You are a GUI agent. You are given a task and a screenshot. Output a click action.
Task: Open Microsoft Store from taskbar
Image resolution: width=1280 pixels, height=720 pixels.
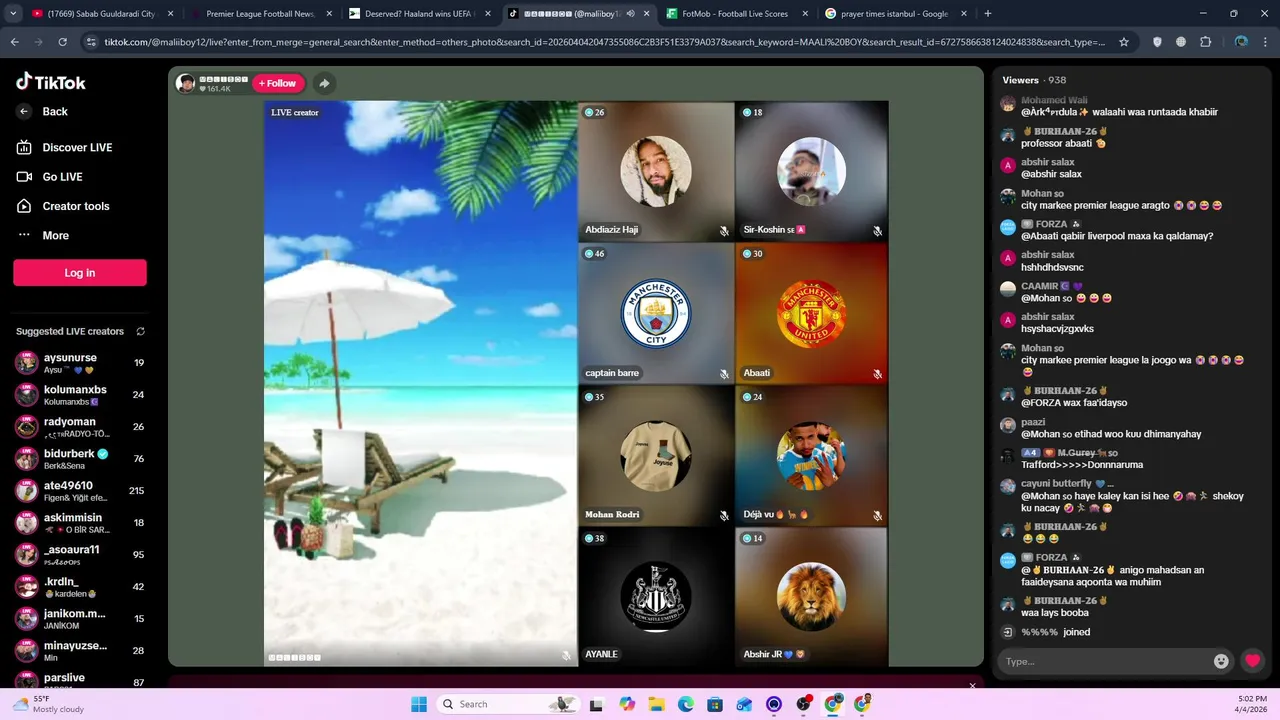[715, 704]
